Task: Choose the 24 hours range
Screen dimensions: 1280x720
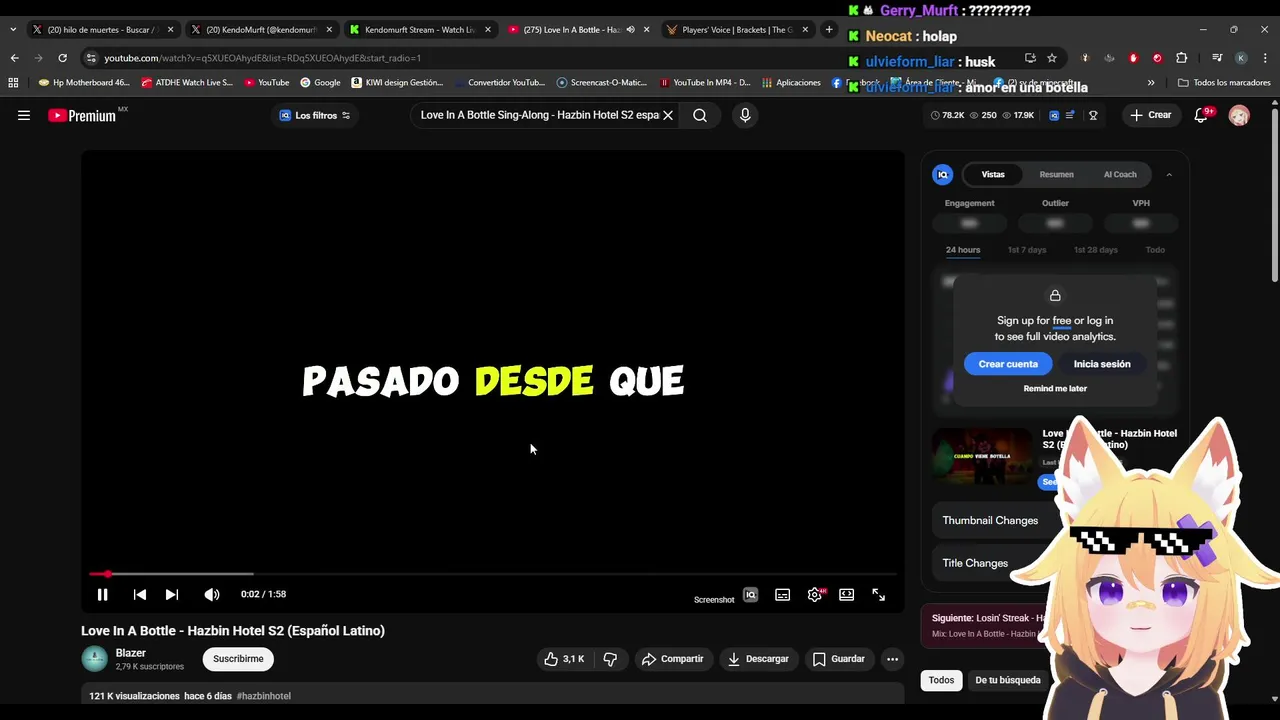Action: pos(963,250)
